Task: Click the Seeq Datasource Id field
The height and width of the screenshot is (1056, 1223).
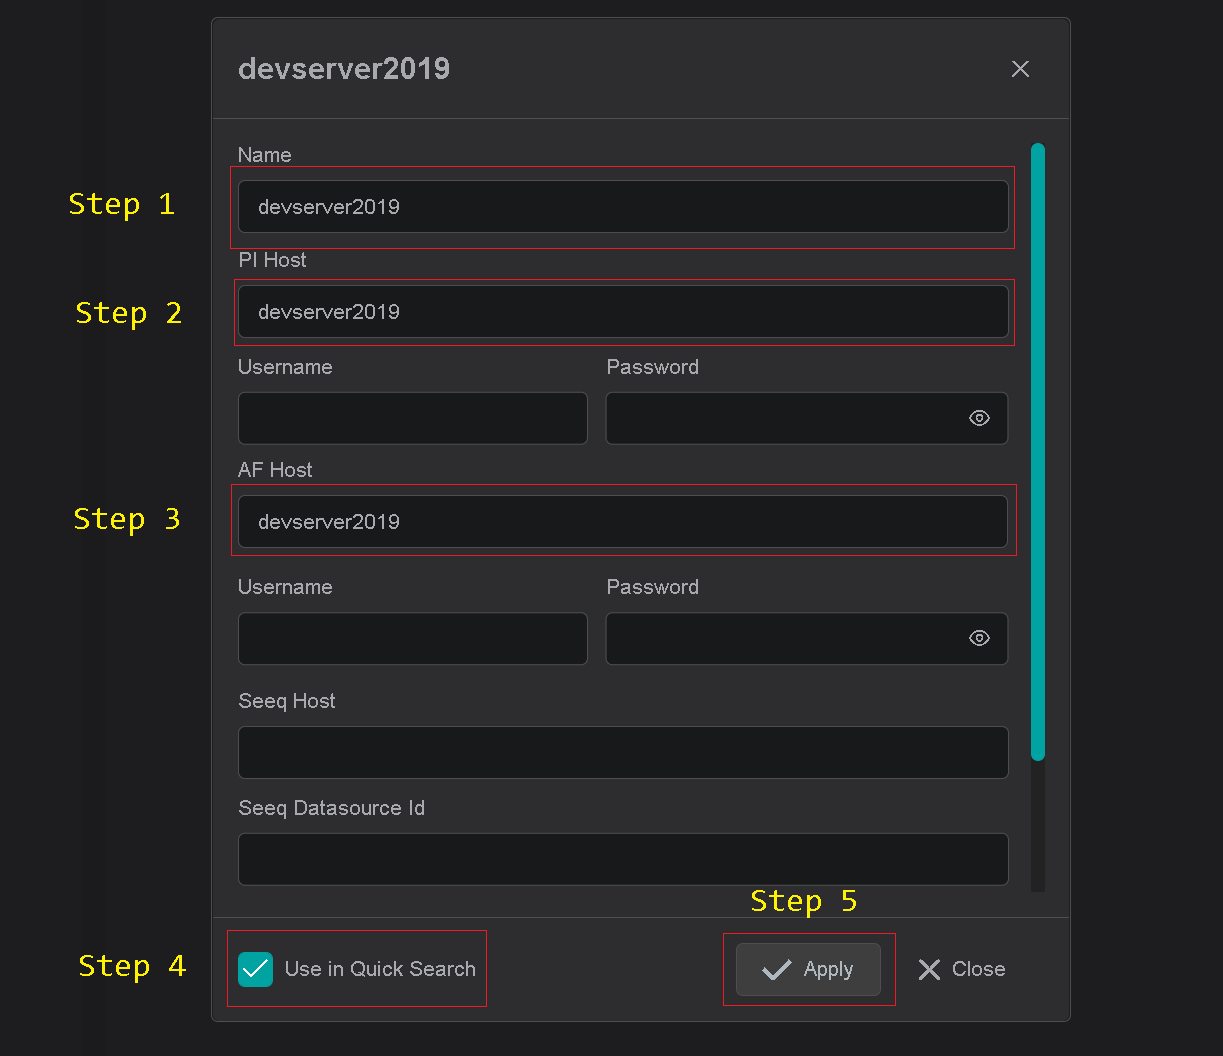Action: 623,859
